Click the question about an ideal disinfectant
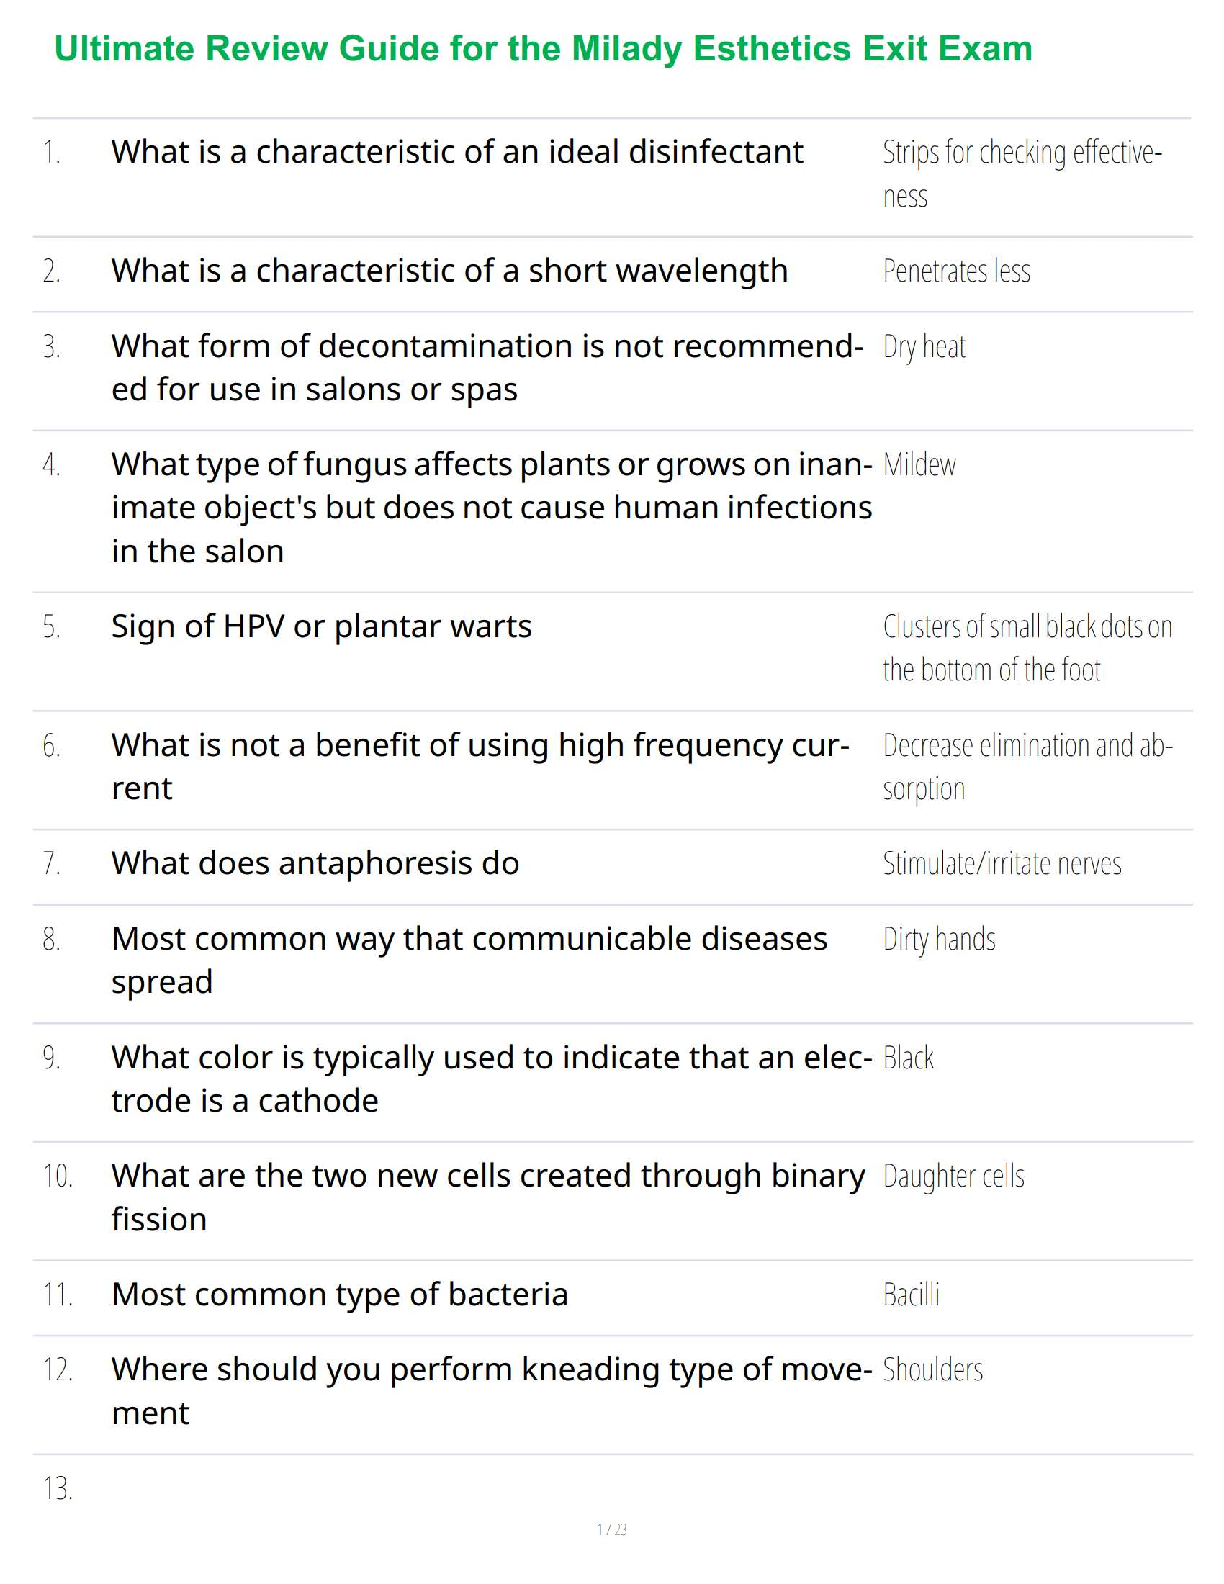 tap(457, 152)
